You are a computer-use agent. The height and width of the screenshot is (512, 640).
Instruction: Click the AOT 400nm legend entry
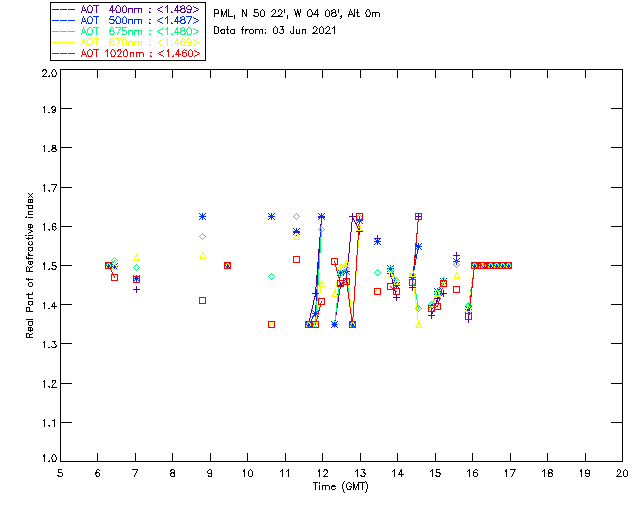pyautogui.click(x=127, y=9)
